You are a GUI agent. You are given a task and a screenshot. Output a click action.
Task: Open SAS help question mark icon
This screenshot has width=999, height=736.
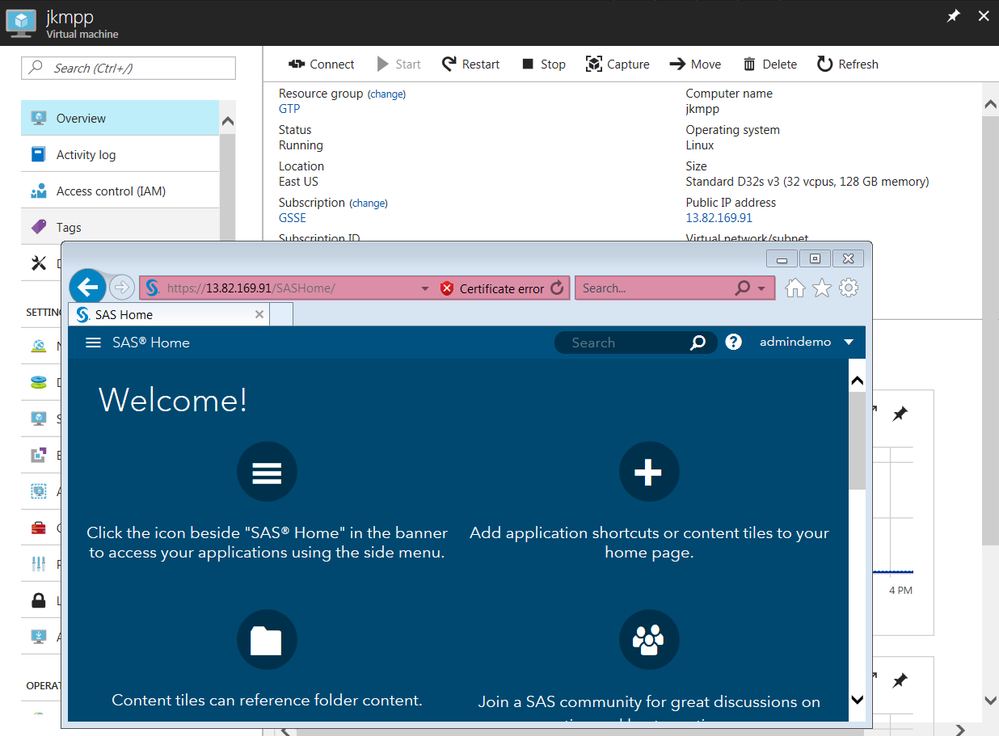pos(733,342)
